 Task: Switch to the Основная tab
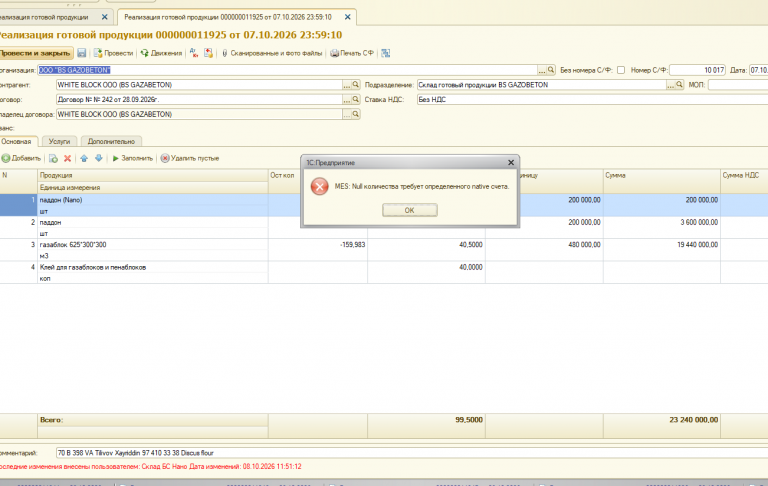pos(17,141)
